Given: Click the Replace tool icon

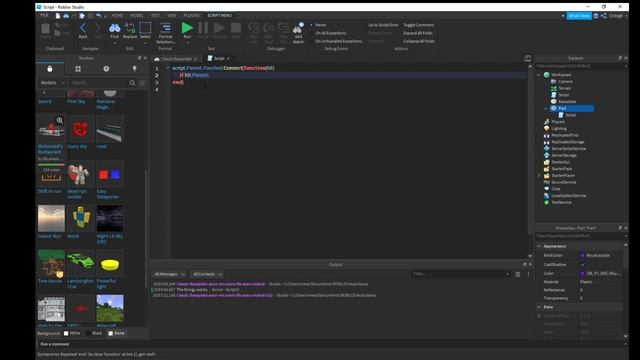Looking at the screenshot, I should [130, 28].
